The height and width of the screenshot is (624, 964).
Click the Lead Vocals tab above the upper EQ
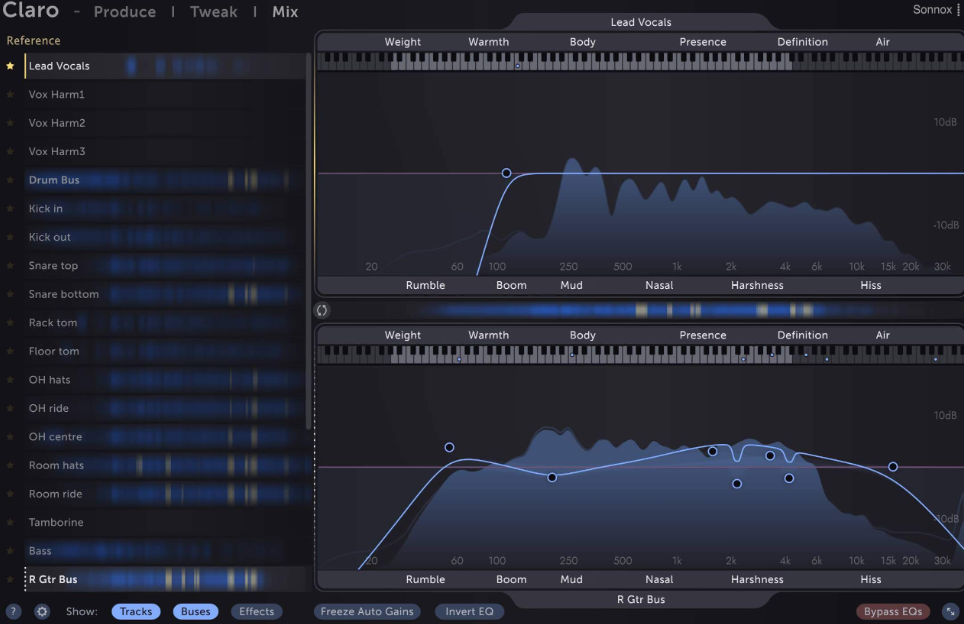click(x=641, y=22)
